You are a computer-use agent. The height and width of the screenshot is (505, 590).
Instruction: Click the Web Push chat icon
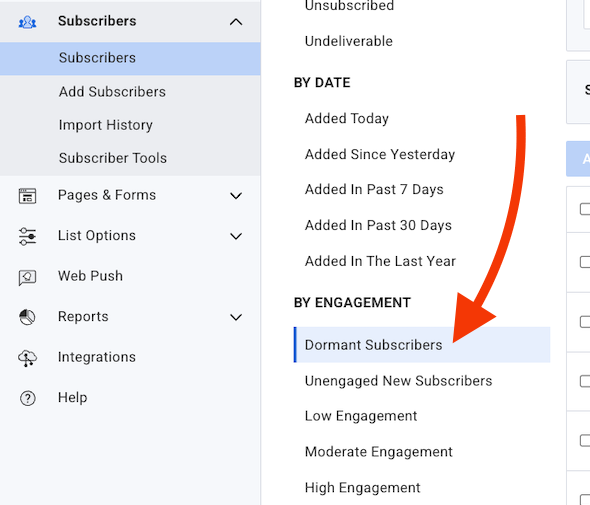coord(27,277)
